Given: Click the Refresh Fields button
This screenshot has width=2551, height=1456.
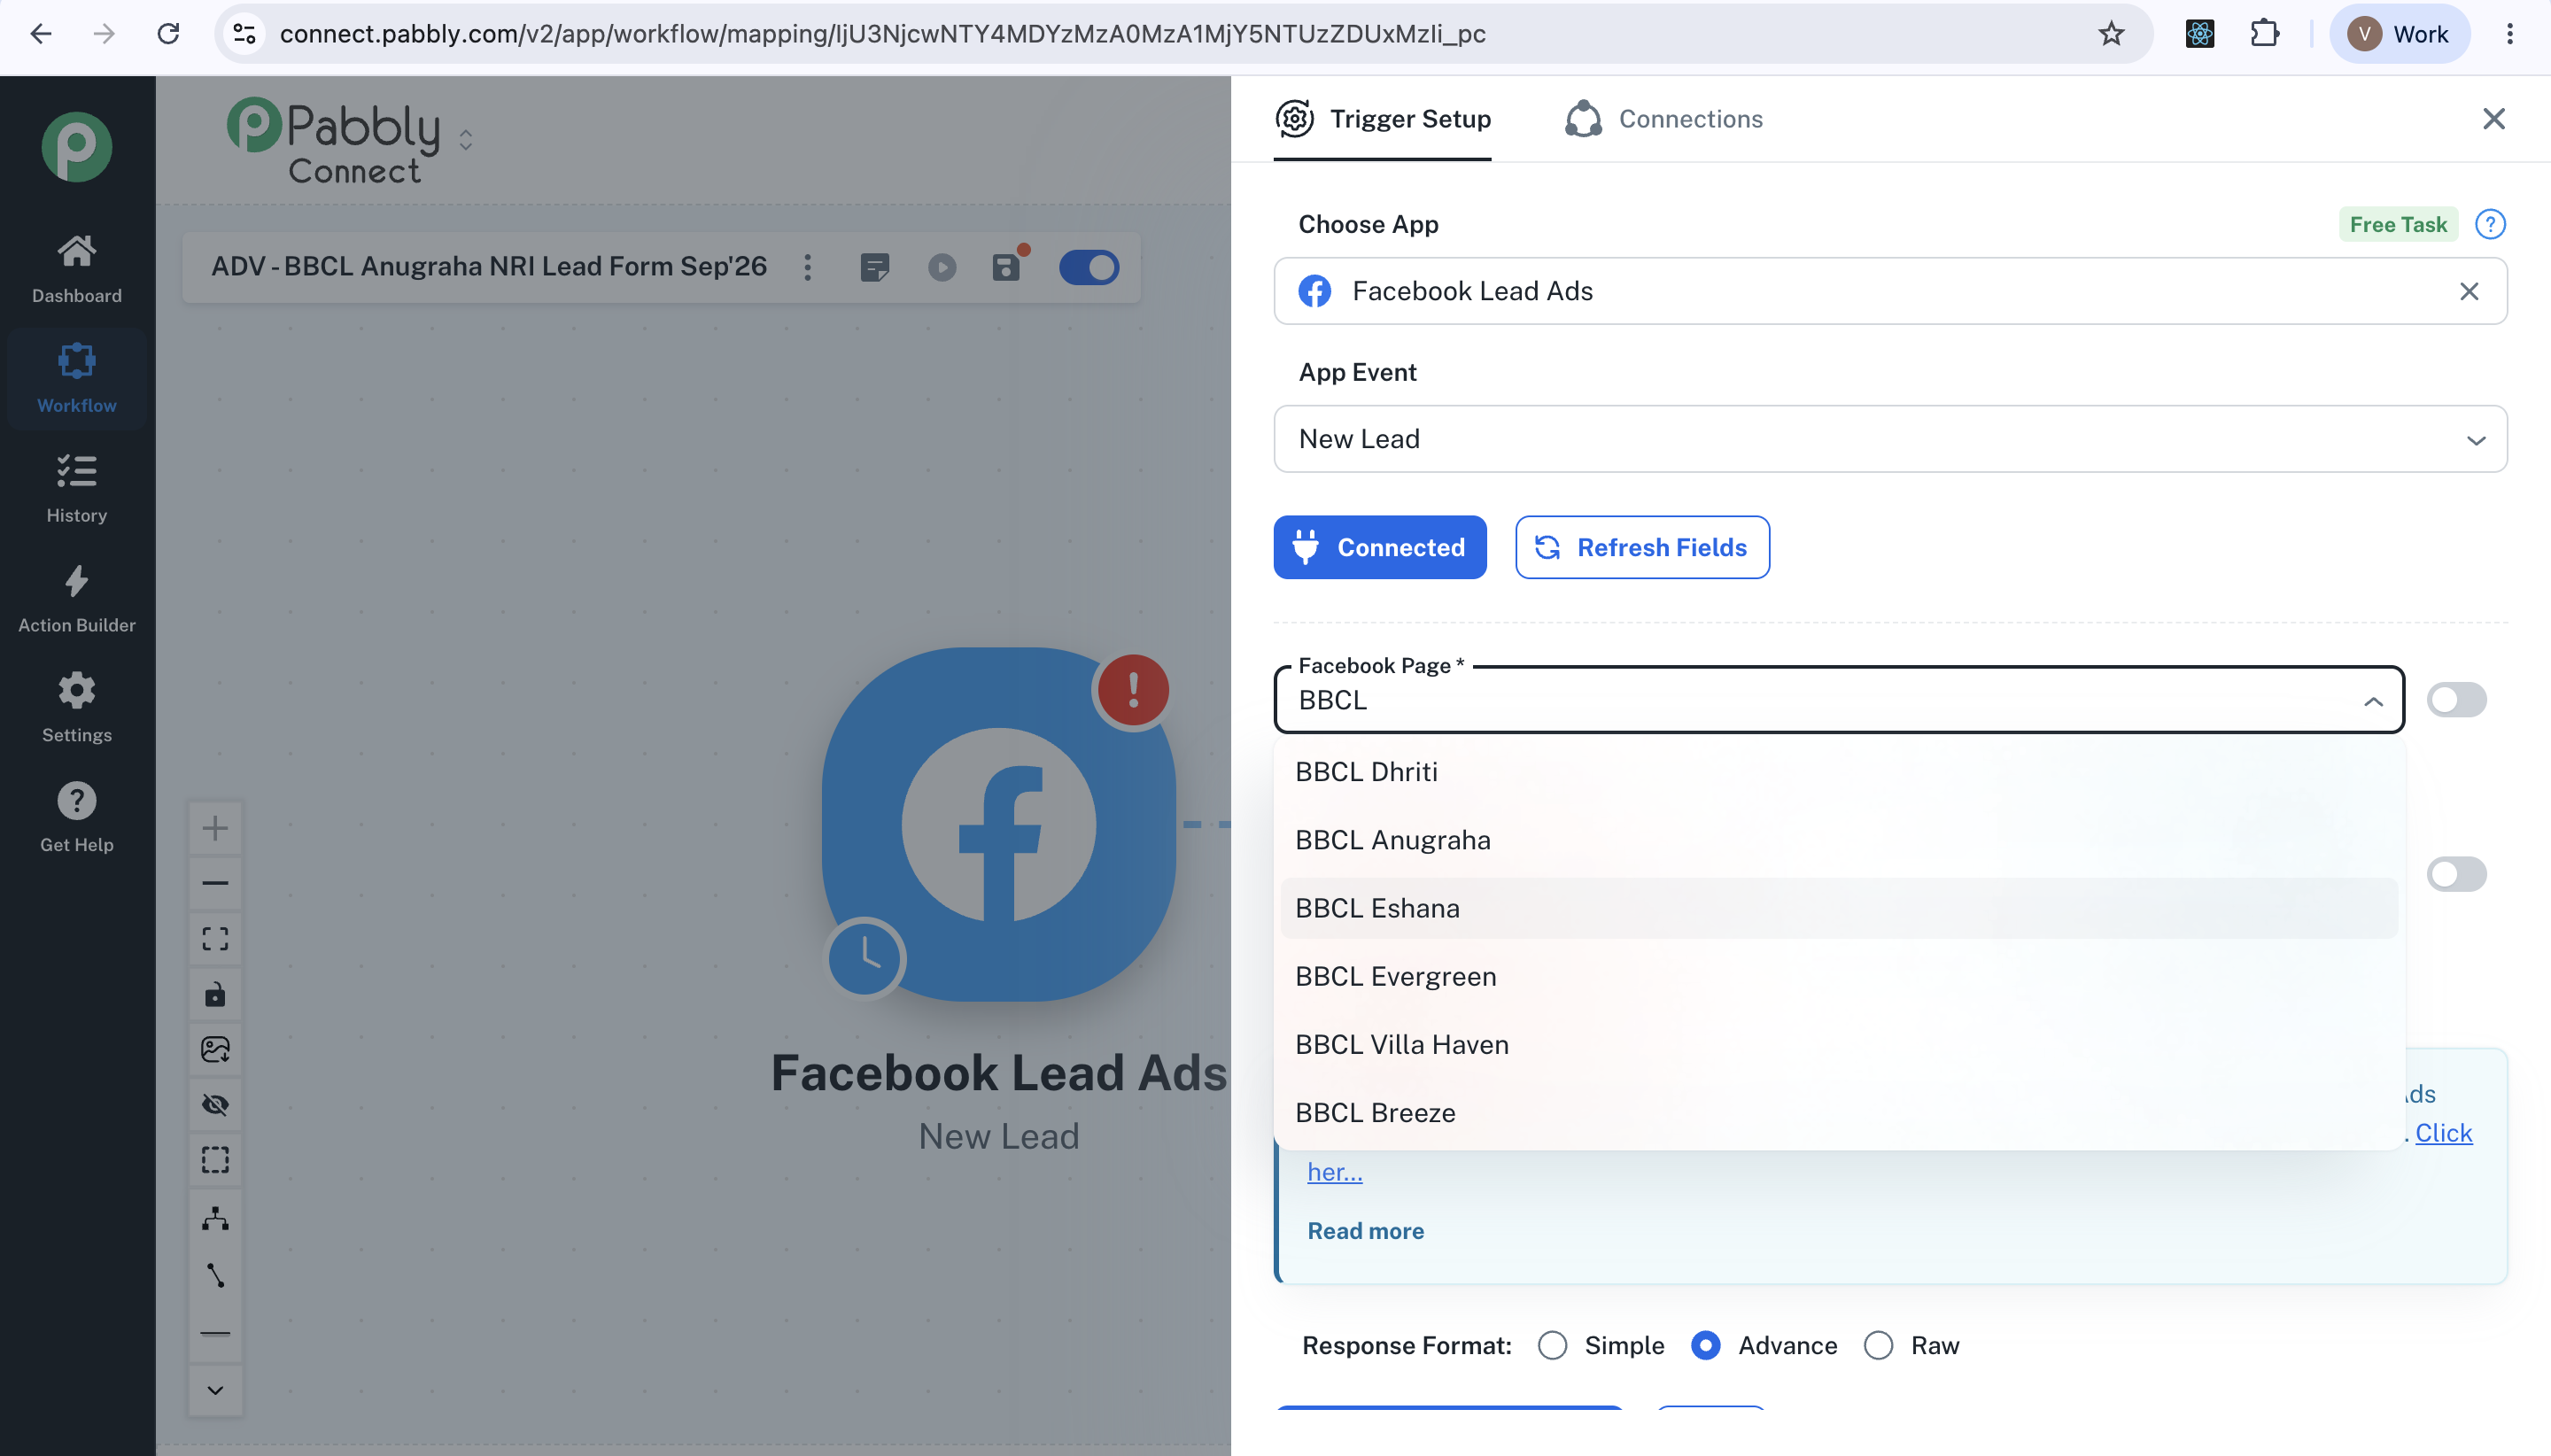Looking at the screenshot, I should (1642, 547).
